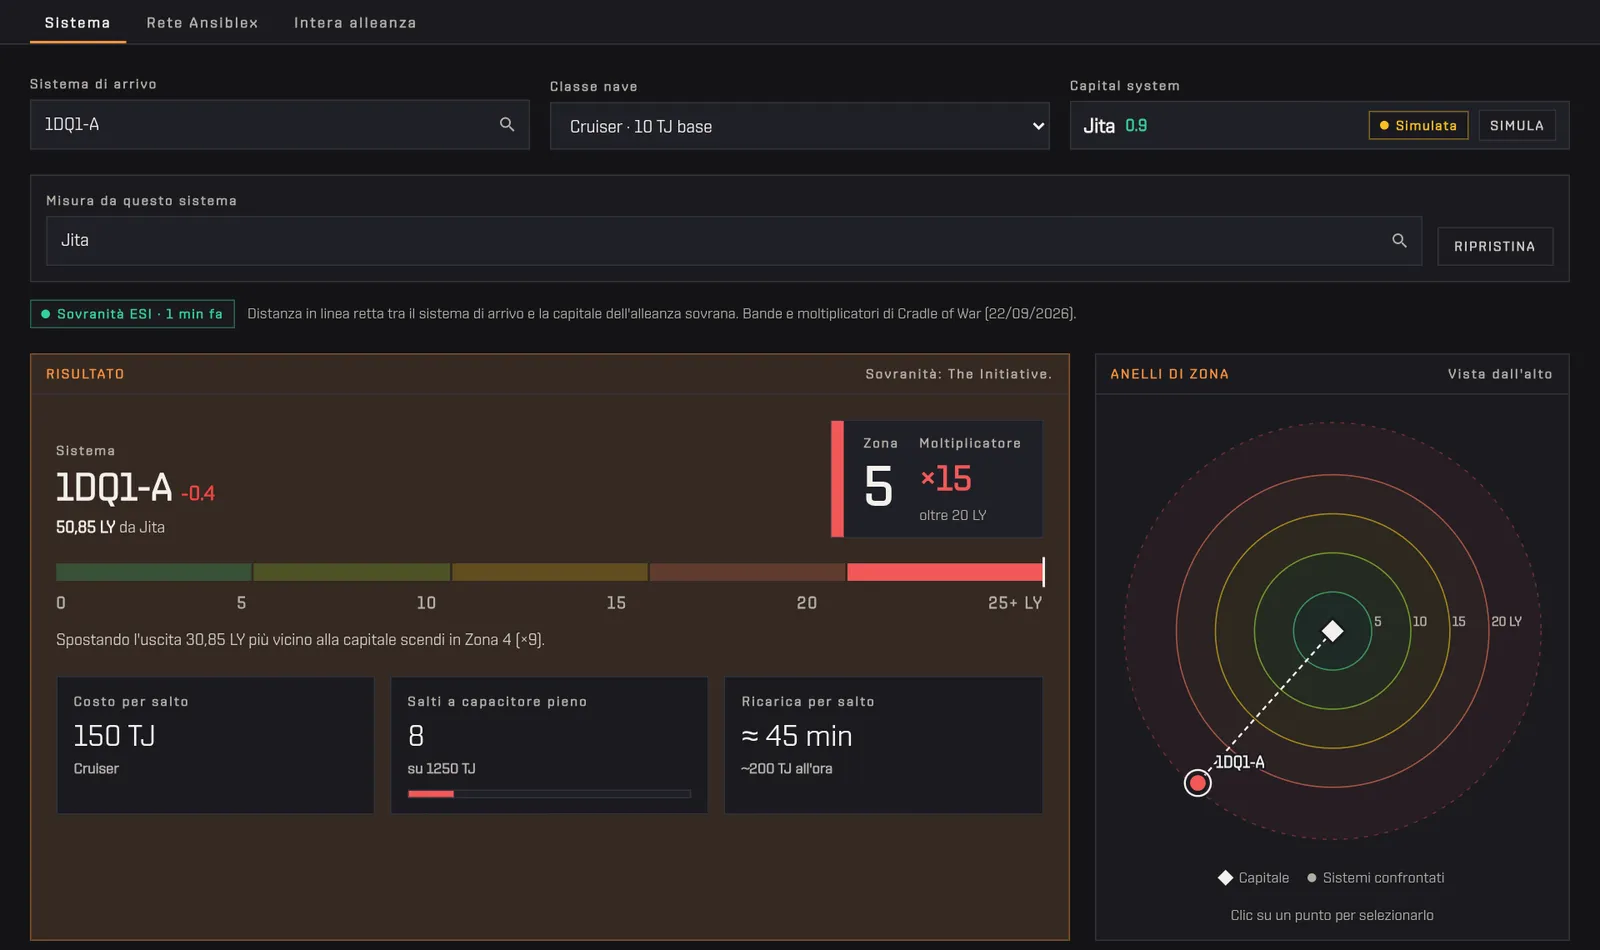Click the 8 jumps value
The width and height of the screenshot is (1600, 950).
416,736
